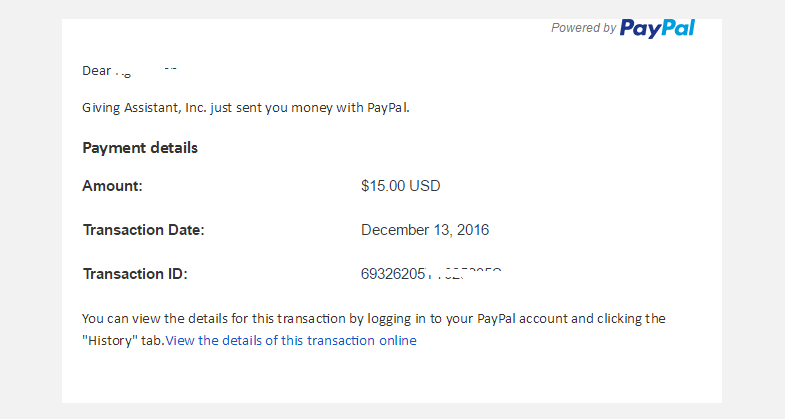The width and height of the screenshot is (785, 419).
Task: Click the "Powered by" text
Action: (583, 28)
